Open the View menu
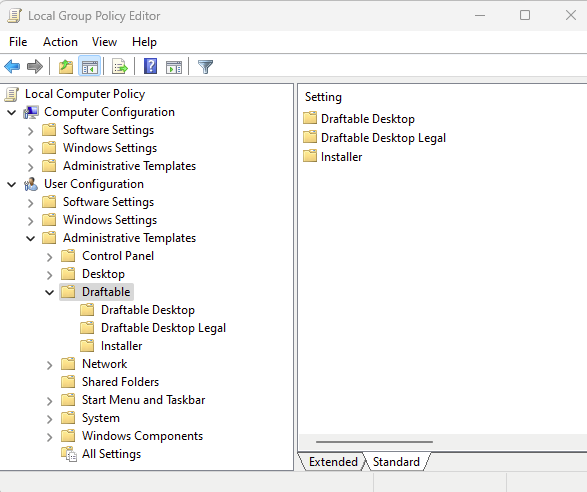Image resolution: width=587 pixels, height=492 pixels. pos(104,42)
